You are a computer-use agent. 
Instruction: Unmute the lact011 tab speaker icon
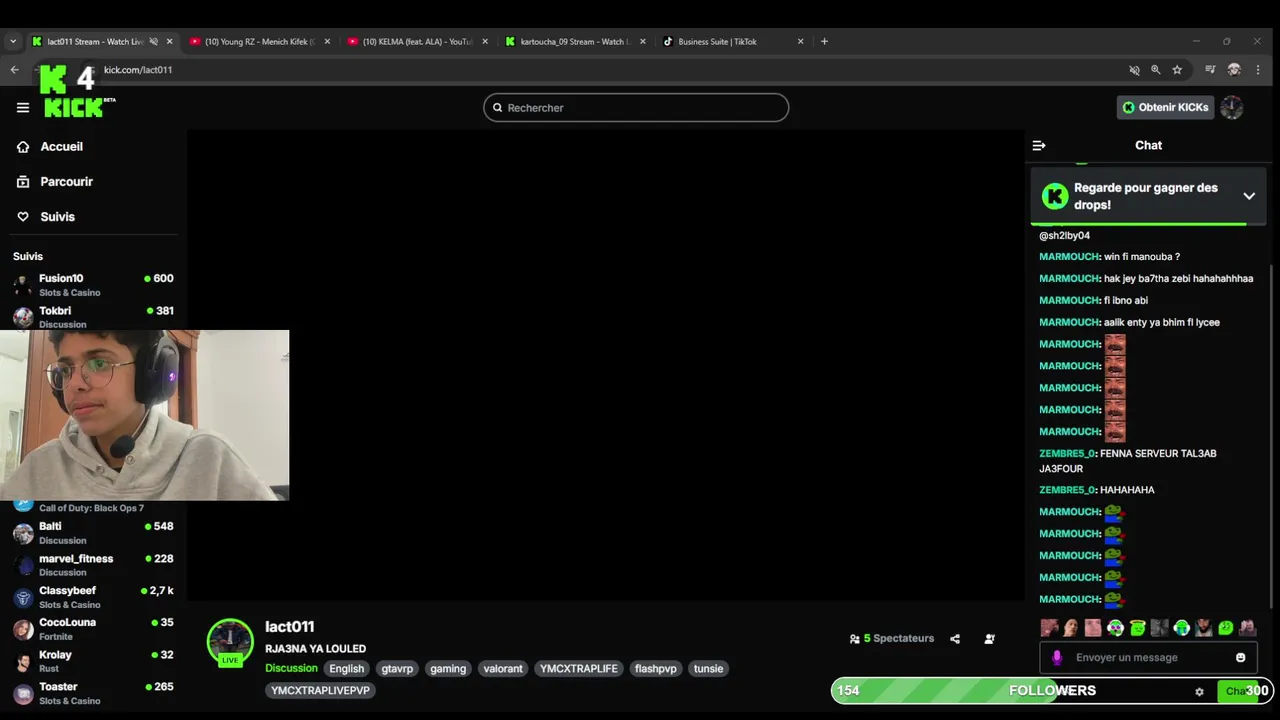tap(153, 41)
